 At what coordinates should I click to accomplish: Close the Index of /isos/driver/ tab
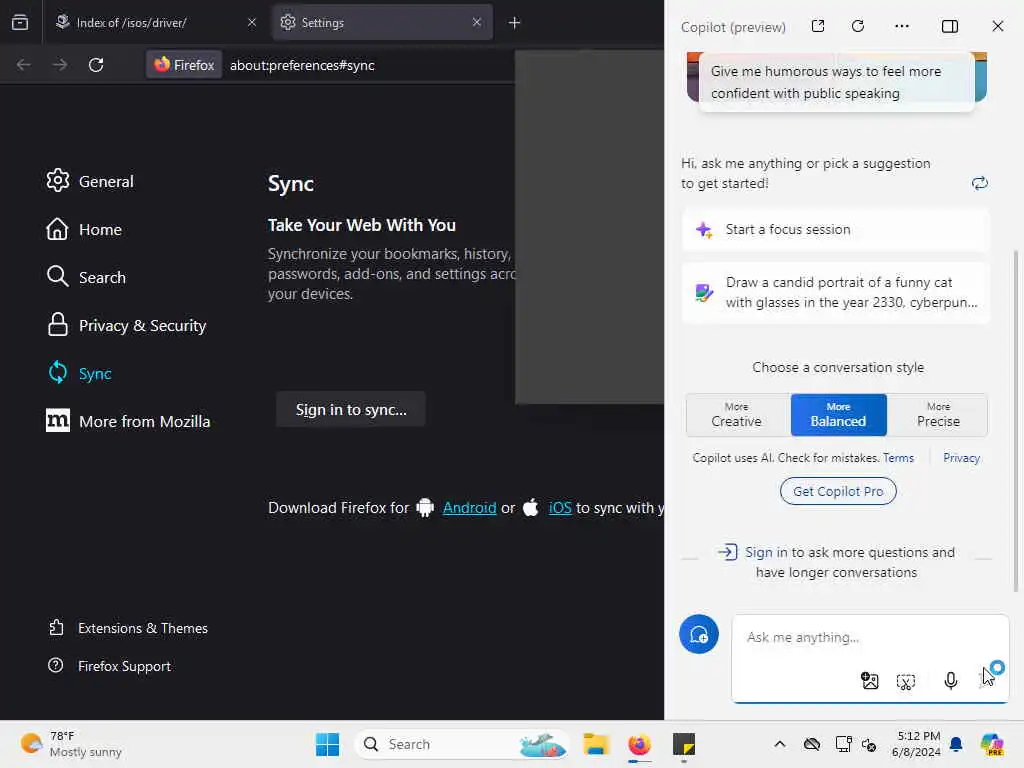pyautogui.click(x=252, y=23)
